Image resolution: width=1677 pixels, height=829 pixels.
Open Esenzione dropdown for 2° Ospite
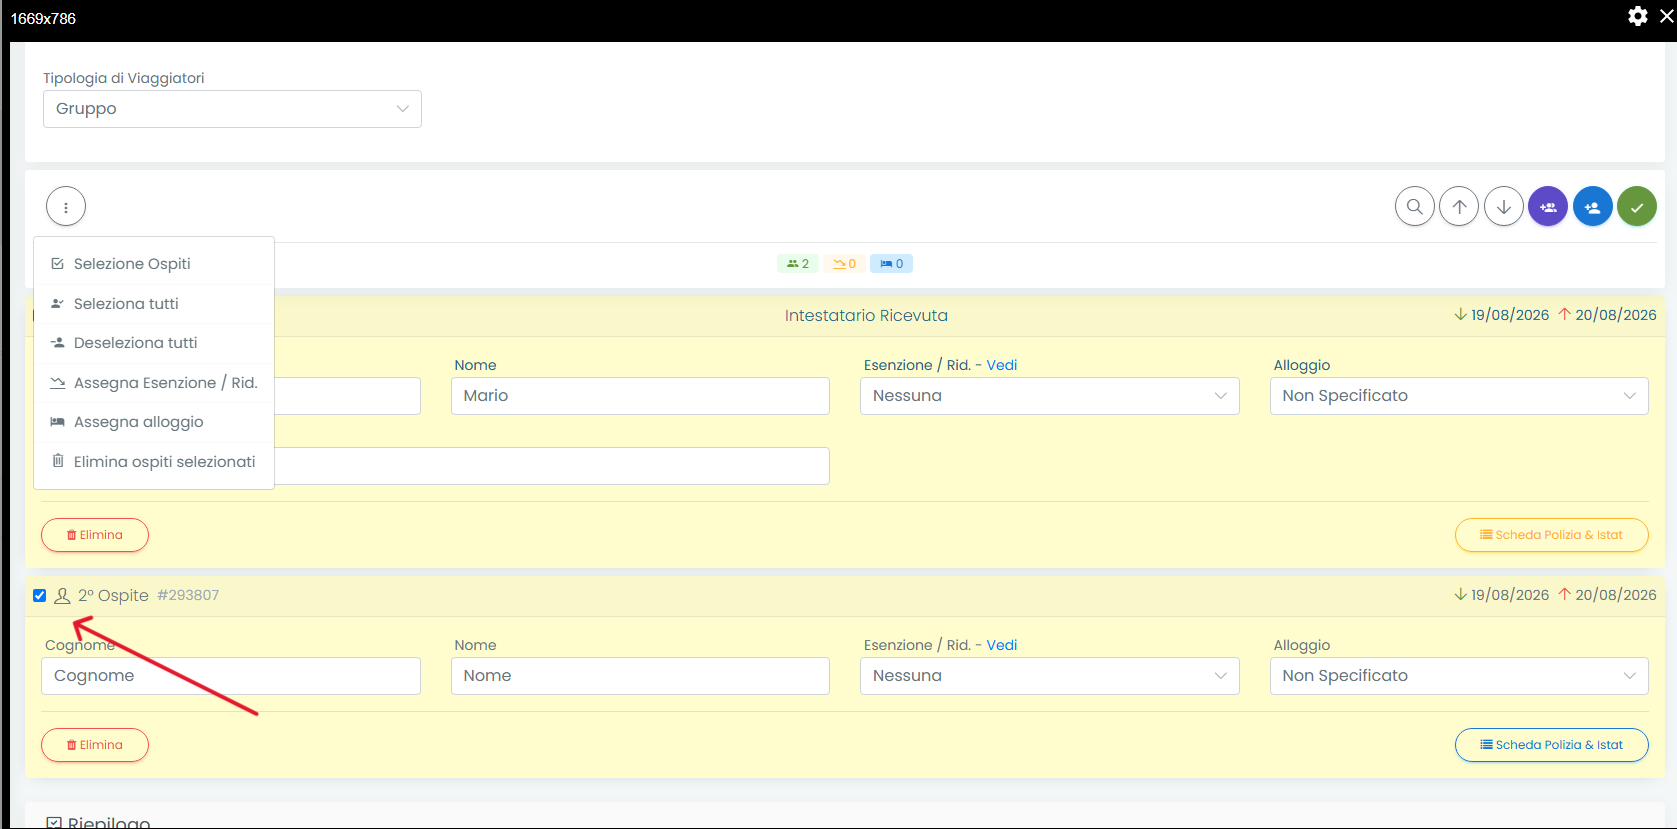[1050, 676]
